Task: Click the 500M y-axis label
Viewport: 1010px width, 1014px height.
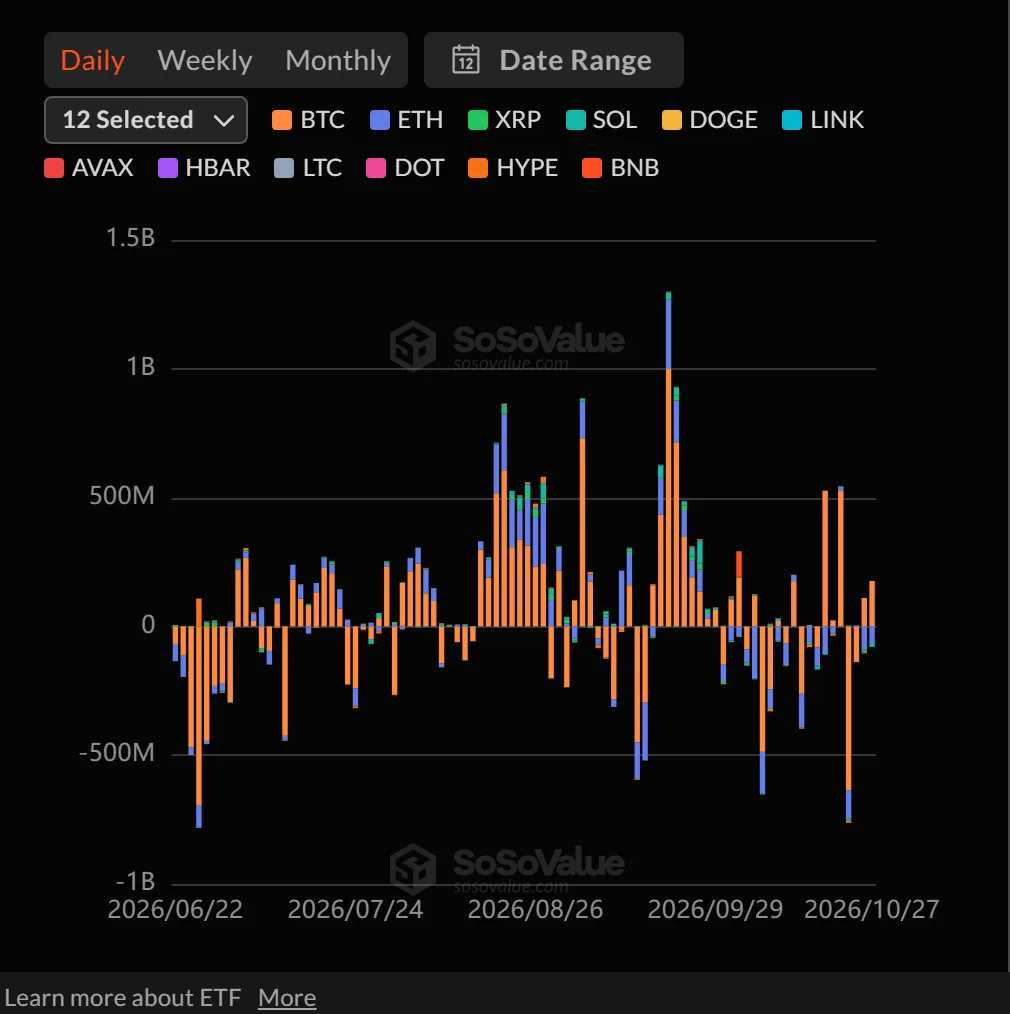Action: click(122, 495)
